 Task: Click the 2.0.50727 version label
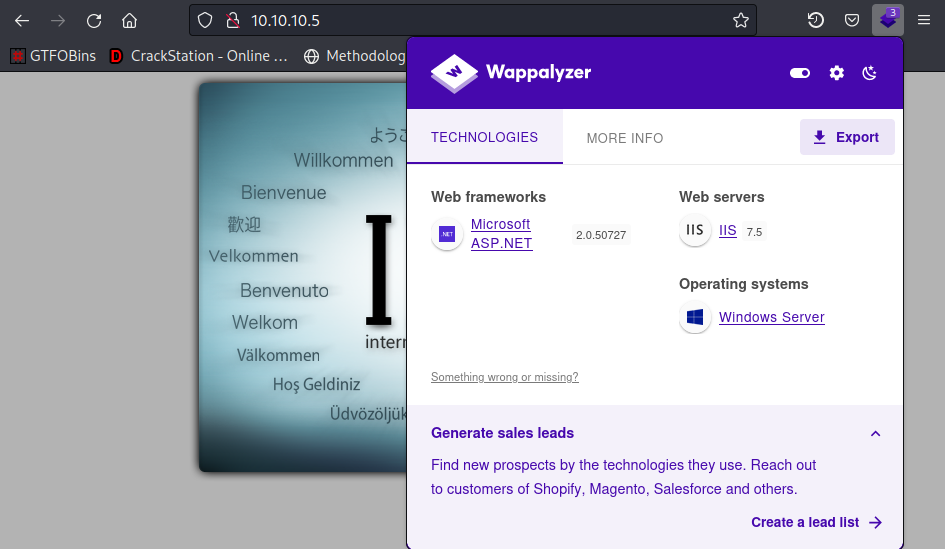coord(601,235)
